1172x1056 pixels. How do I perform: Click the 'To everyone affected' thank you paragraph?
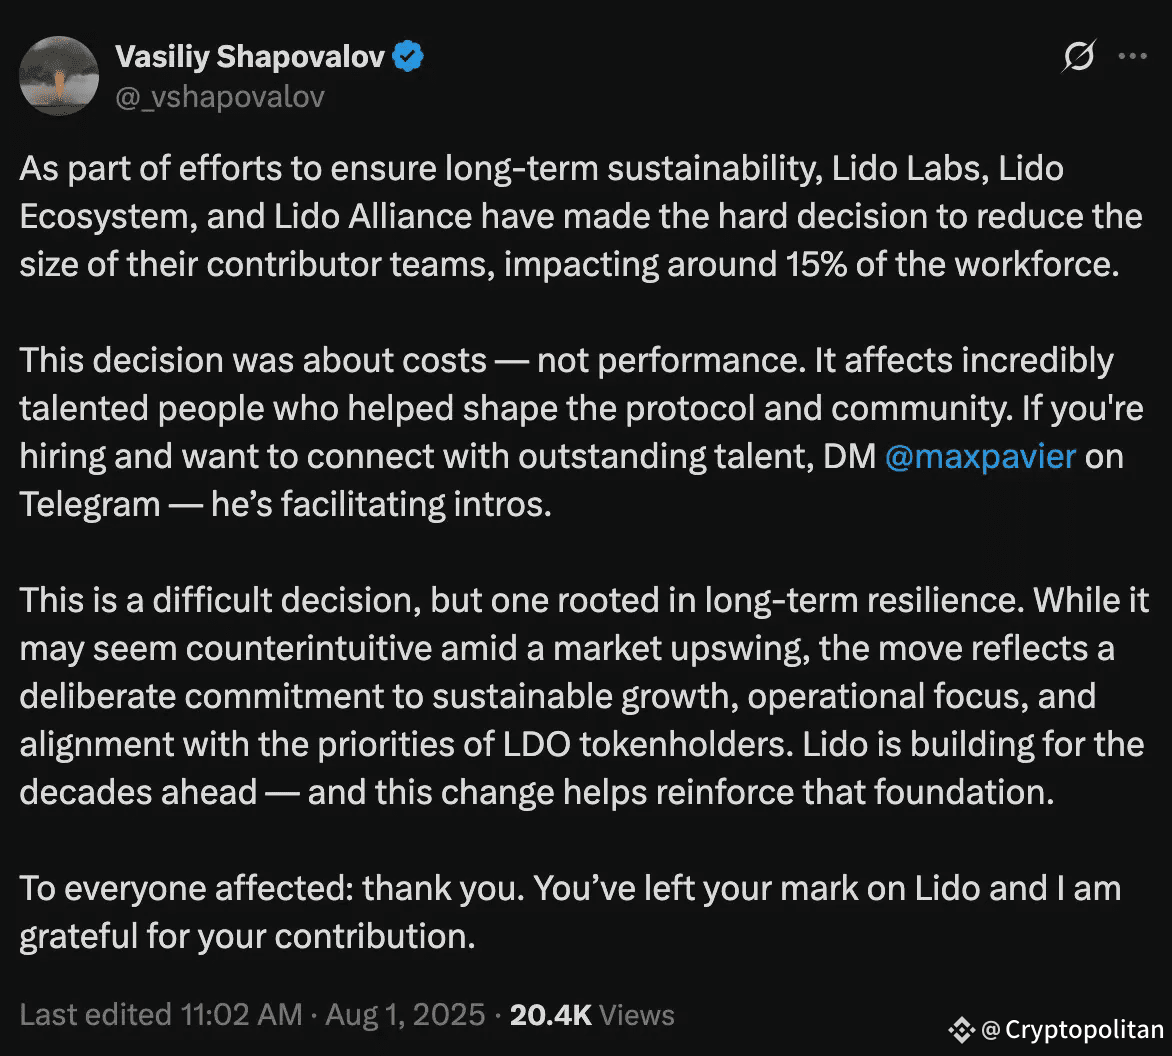pos(570,913)
